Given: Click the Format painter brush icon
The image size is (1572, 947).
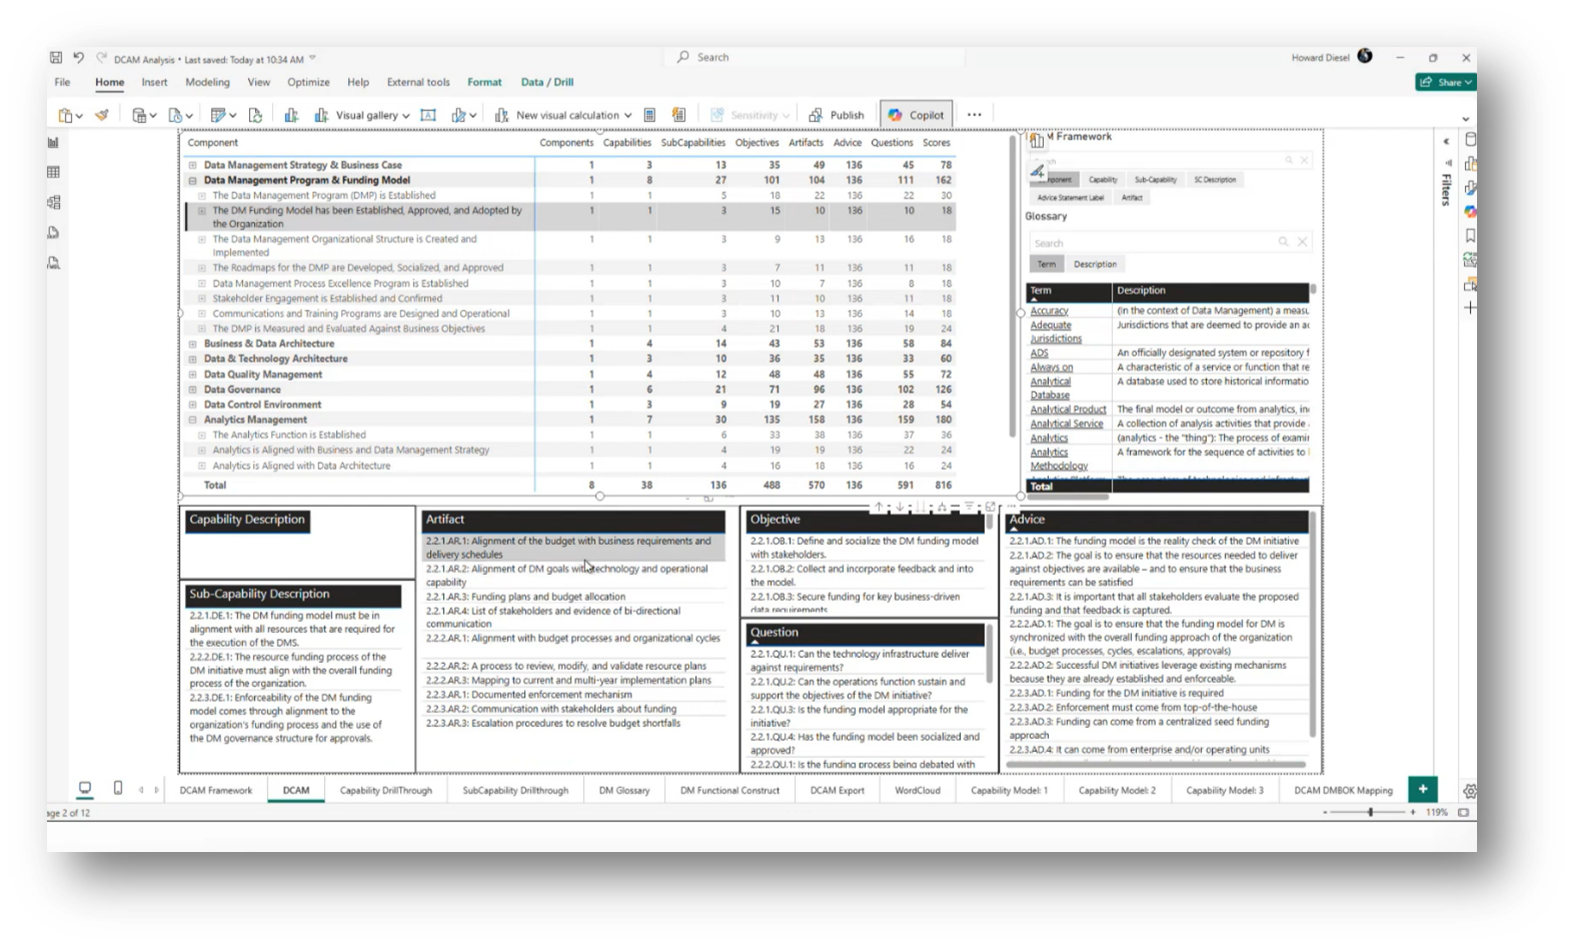Looking at the screenshot, I should coord(102,115).
